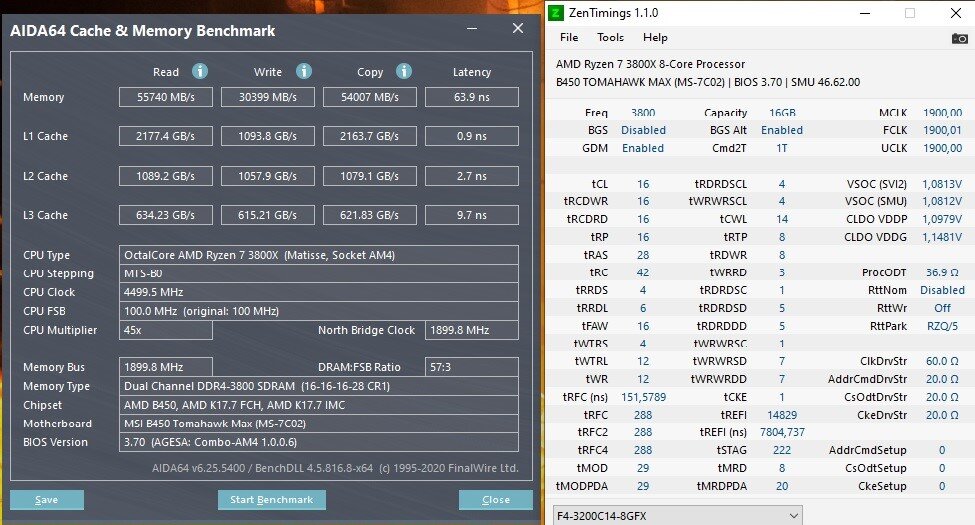Click the tMRDPDA value 20
Screen dimensions: 975x525
(x=782, y=486)
